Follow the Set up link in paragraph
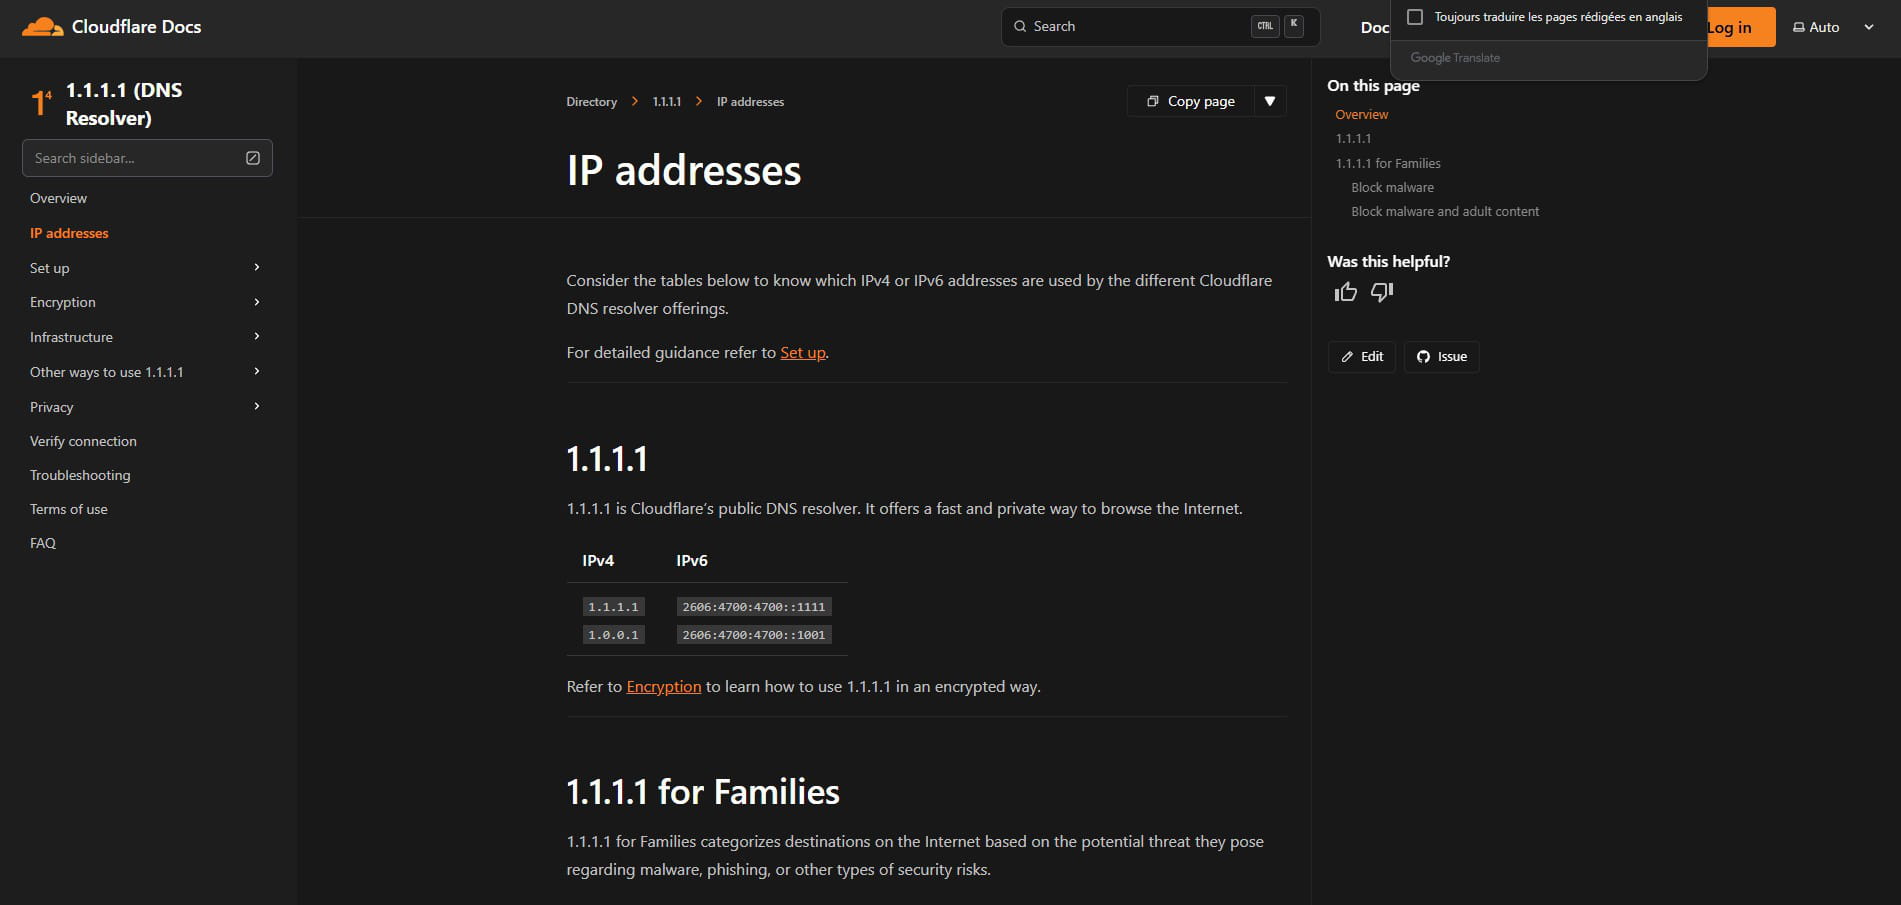This screenshot has width=1901, height=905. 803,353
